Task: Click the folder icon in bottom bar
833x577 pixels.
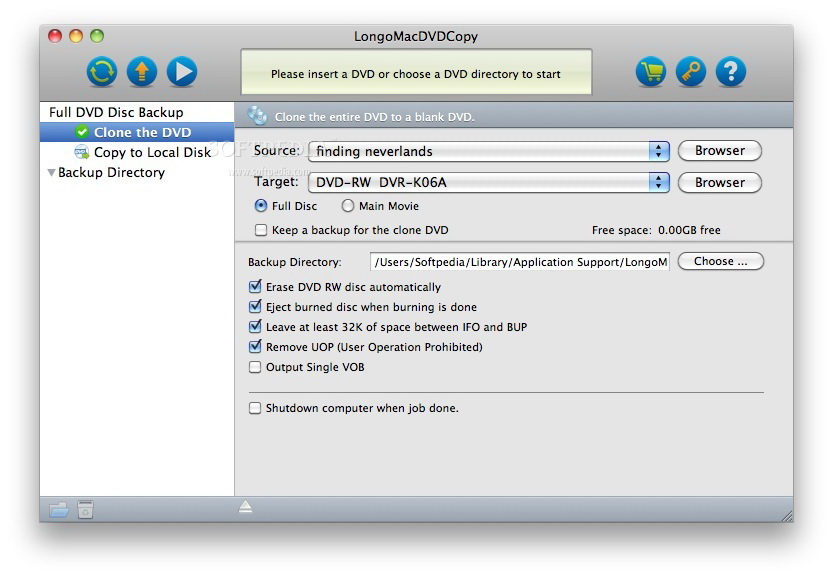Action: pyautogui.click(x=59, y=510)
